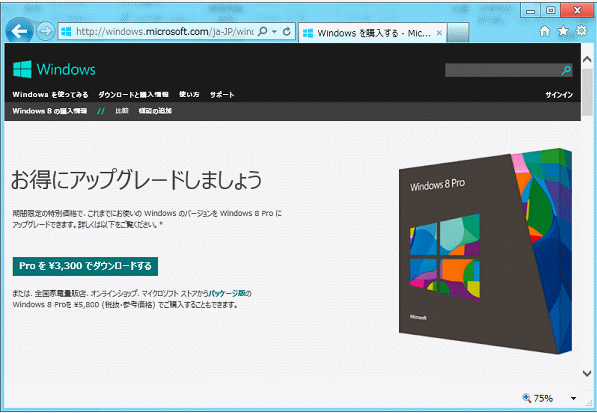Image resolution: width=597 pixels, height=413 pixels.
Task: Click the browser Forward arrow button
Action: click(x=45, y=31)
